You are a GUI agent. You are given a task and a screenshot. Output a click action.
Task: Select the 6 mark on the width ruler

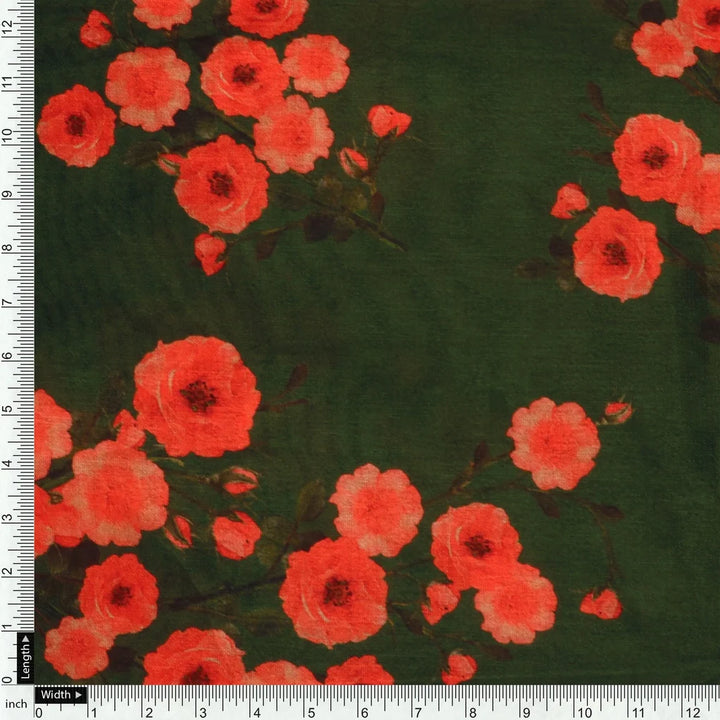pyautogui.click(x=365, y=712)
